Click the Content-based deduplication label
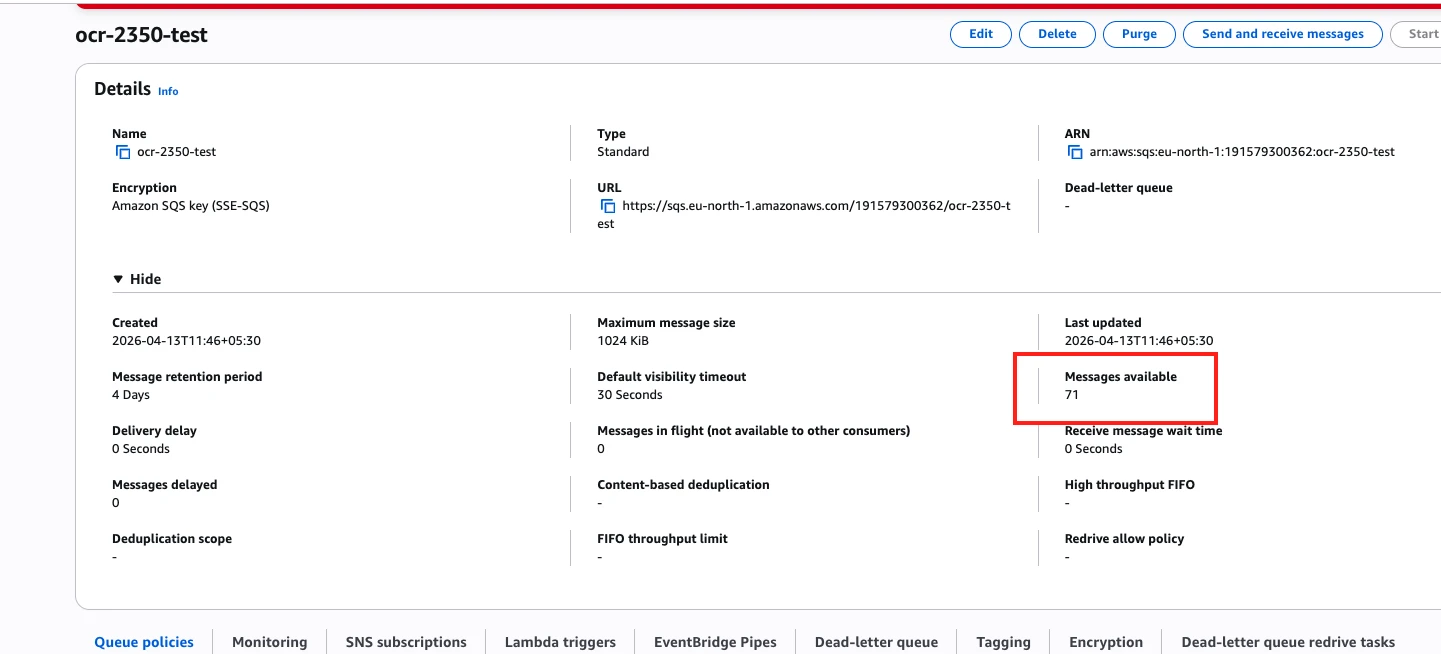The image size is (1441, 654). pos(683,485)
